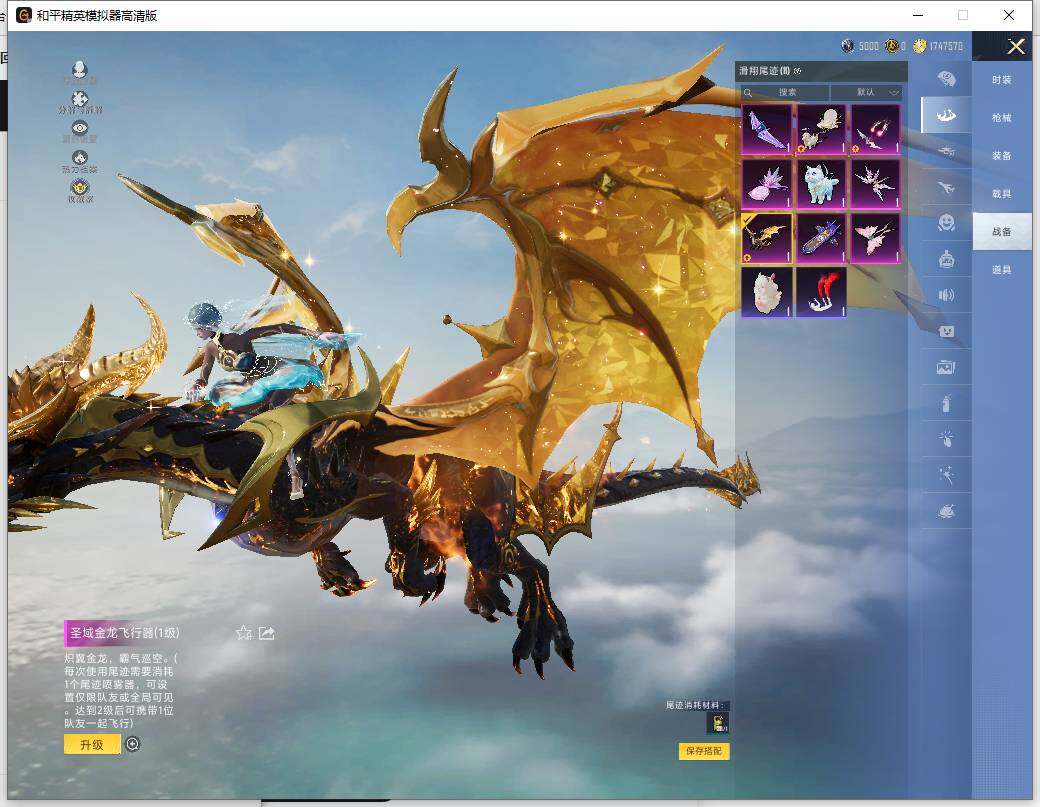Select the pink spiky wings thumbnail
Image resolution: width=1040 pixels, height=807 pixels.
coord(875,184)
